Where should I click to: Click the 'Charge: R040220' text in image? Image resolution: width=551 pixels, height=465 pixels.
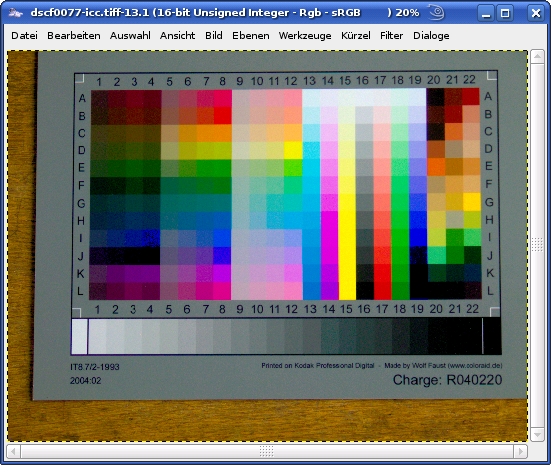pos(447,380)
